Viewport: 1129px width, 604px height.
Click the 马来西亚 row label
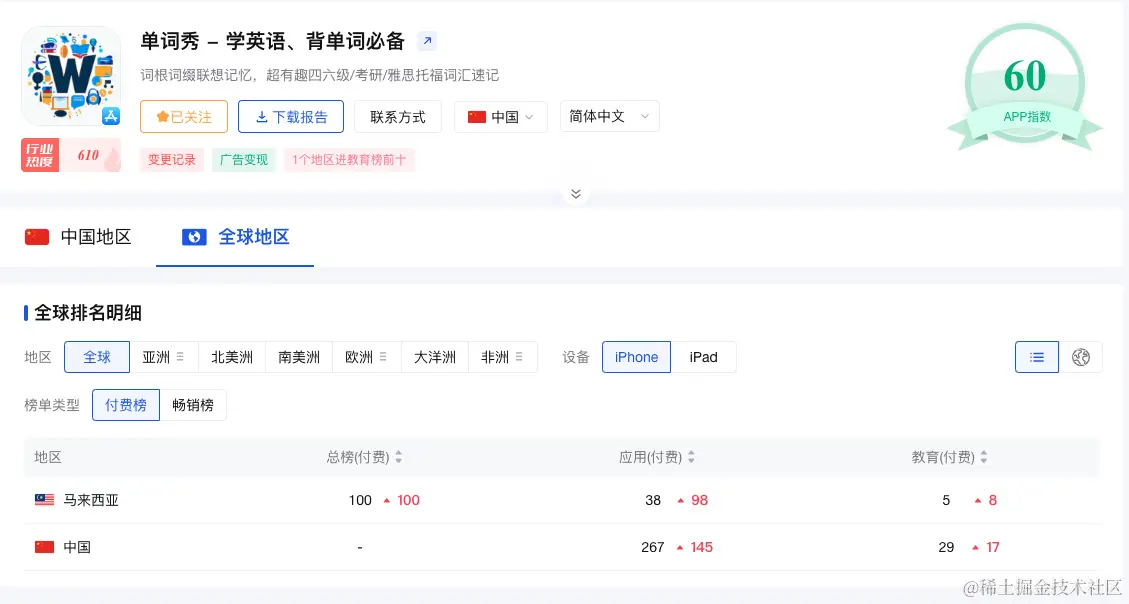click(91, 500)
